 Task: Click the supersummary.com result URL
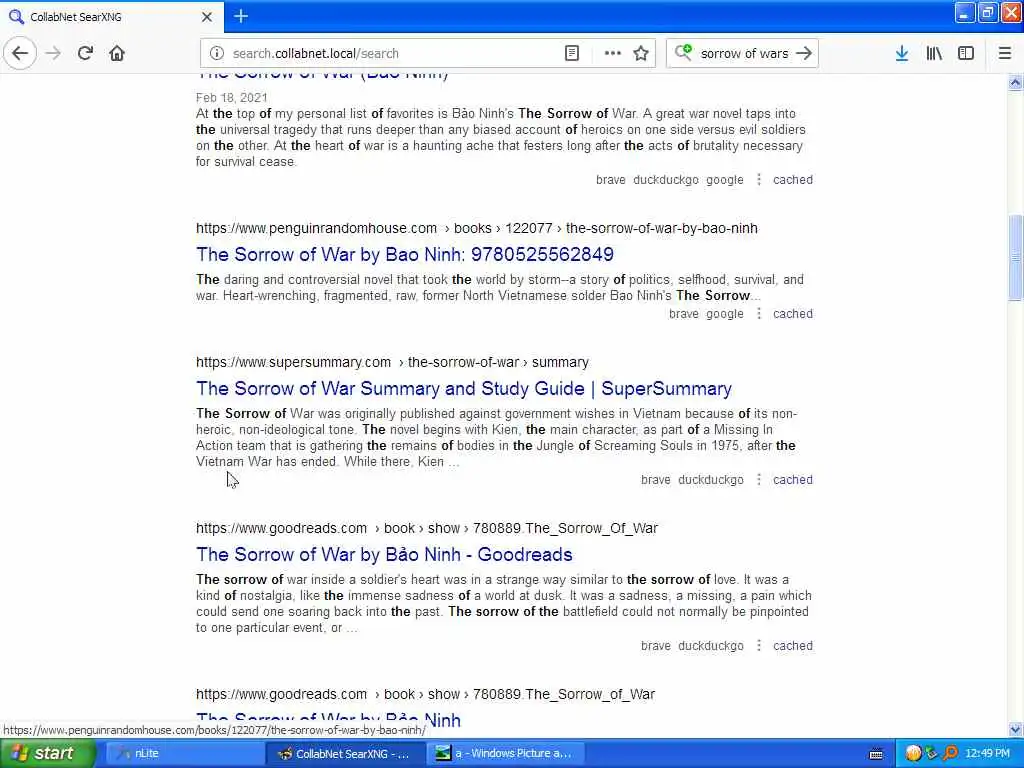(x=392, y=362)
